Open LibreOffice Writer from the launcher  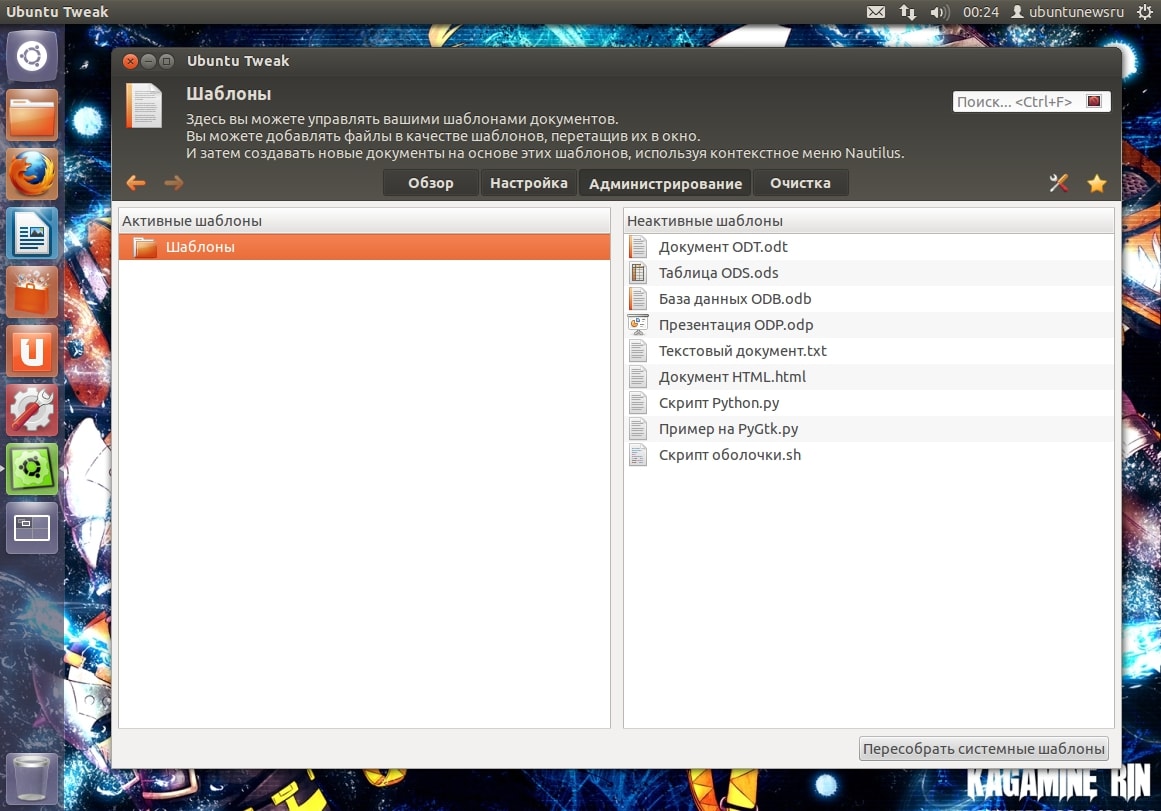click(32, 233)
